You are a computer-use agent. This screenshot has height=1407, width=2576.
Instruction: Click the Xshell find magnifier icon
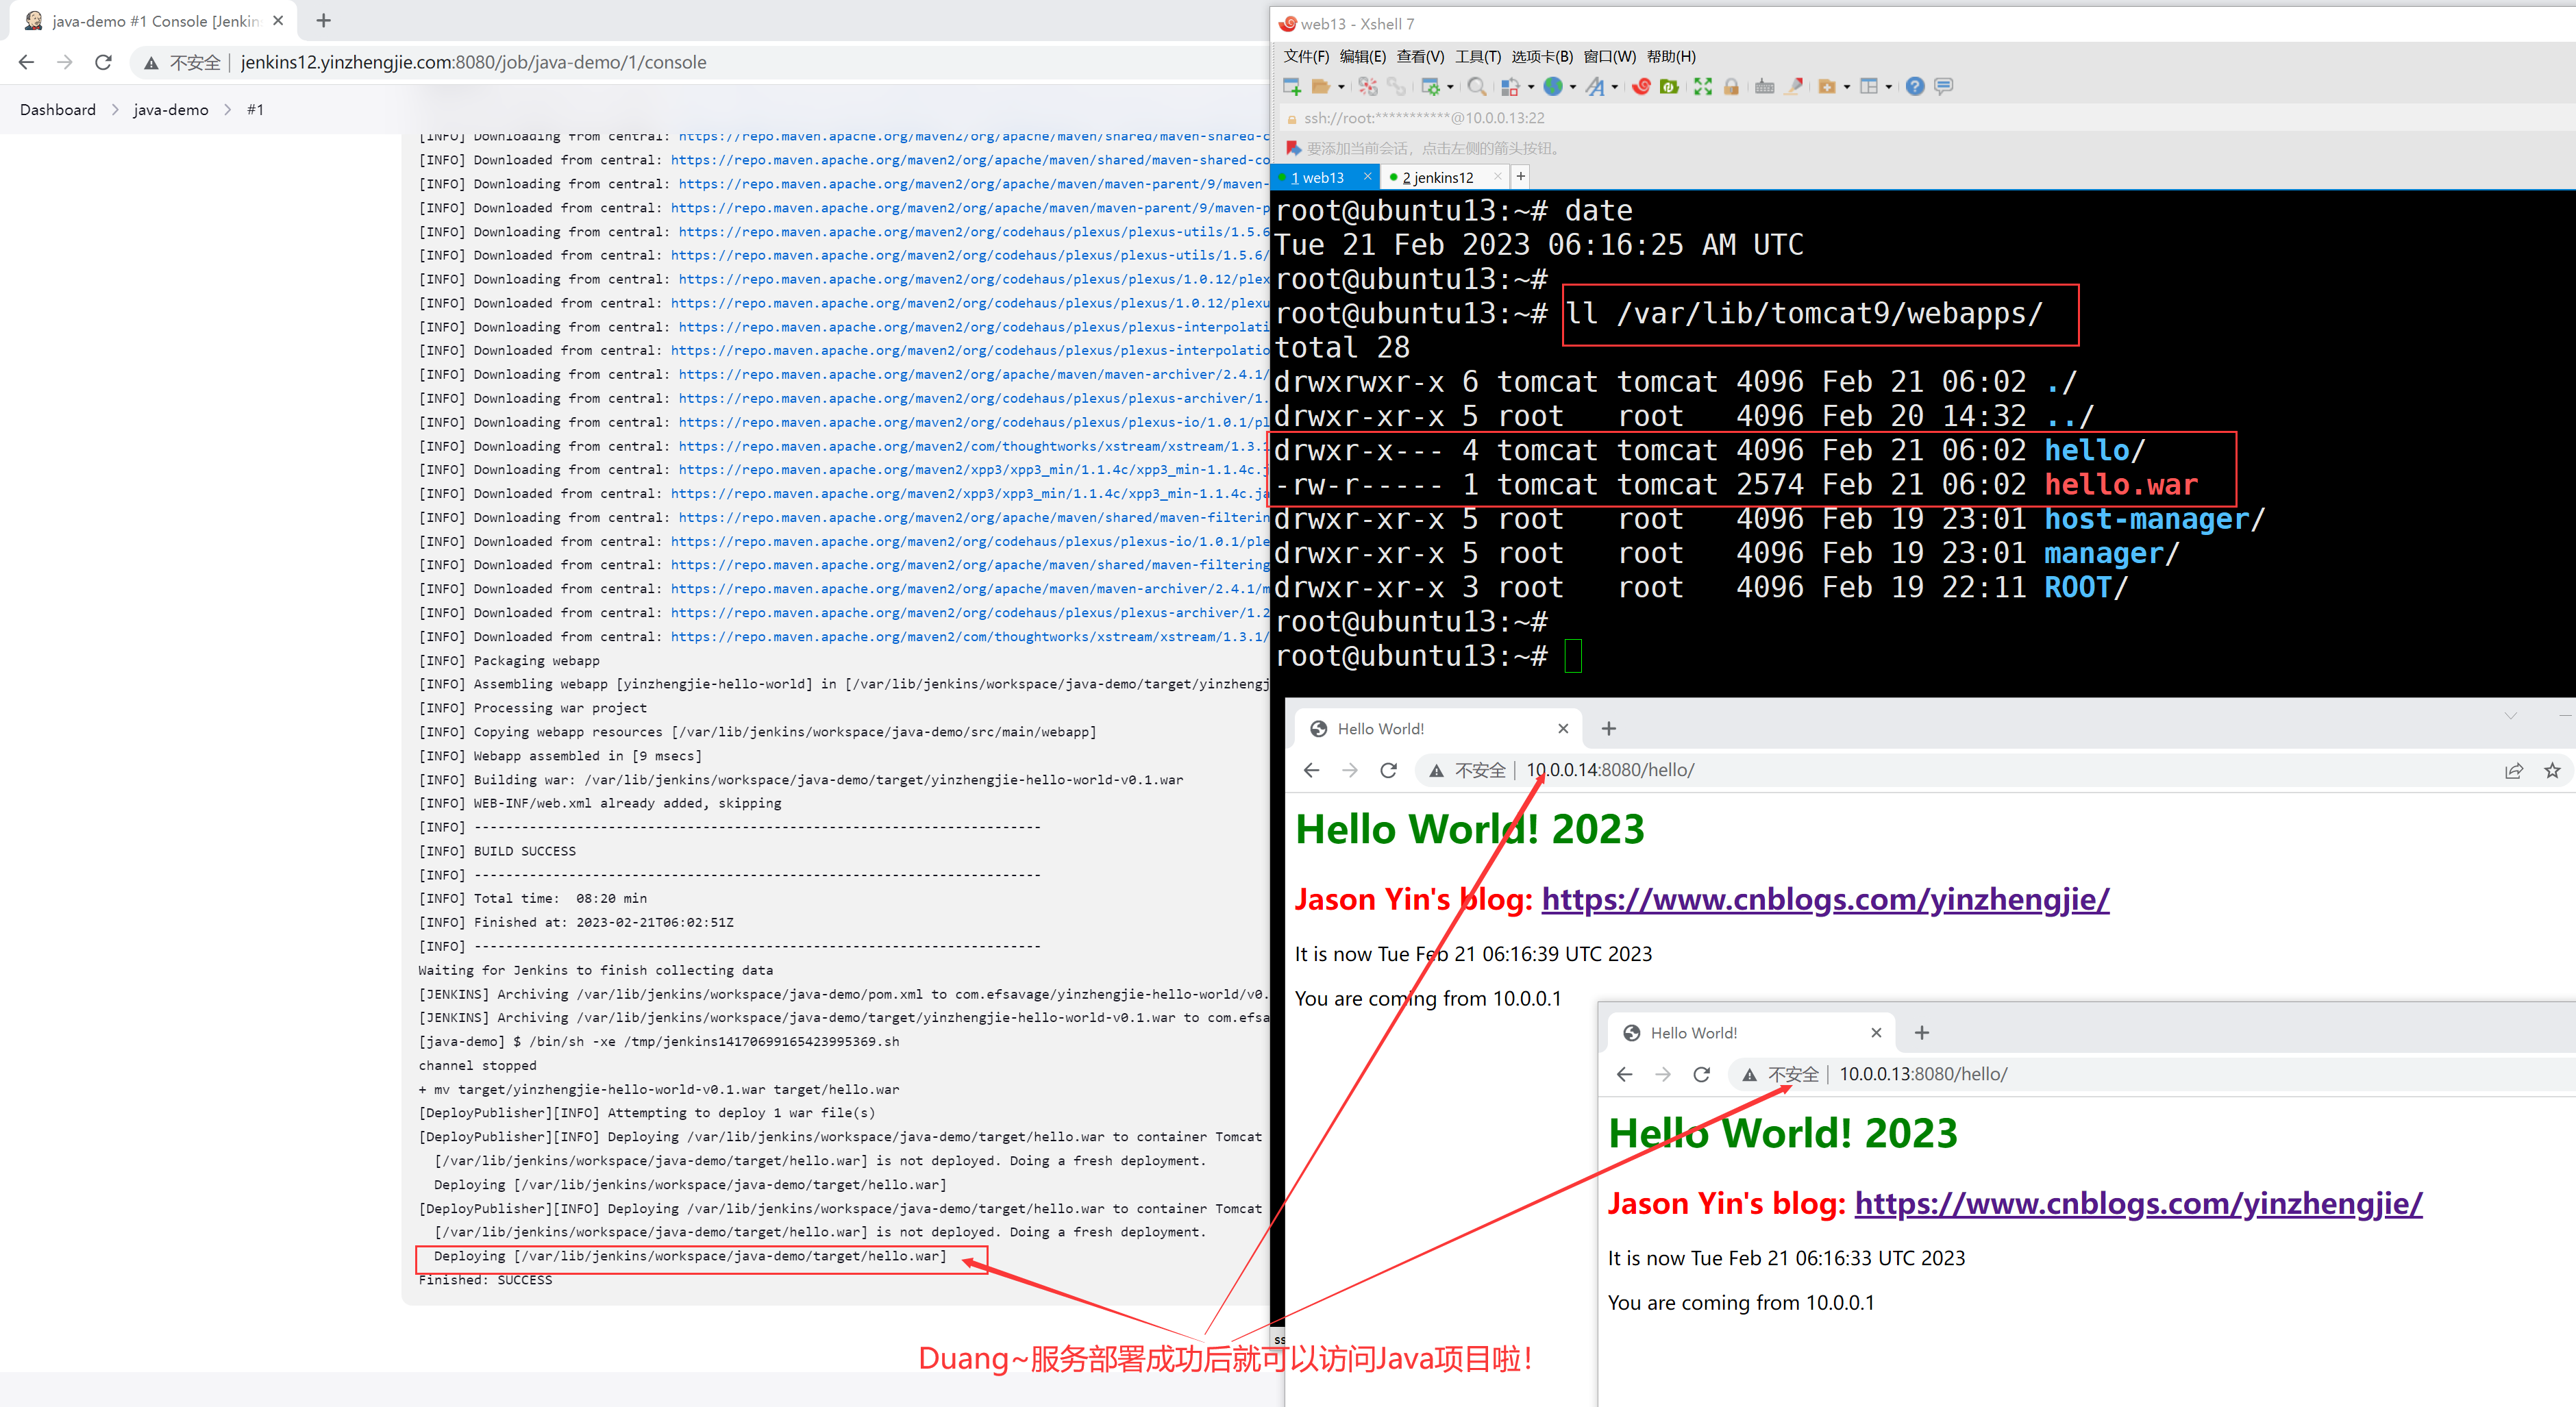pyautogui.click(x=1476, y=87)
